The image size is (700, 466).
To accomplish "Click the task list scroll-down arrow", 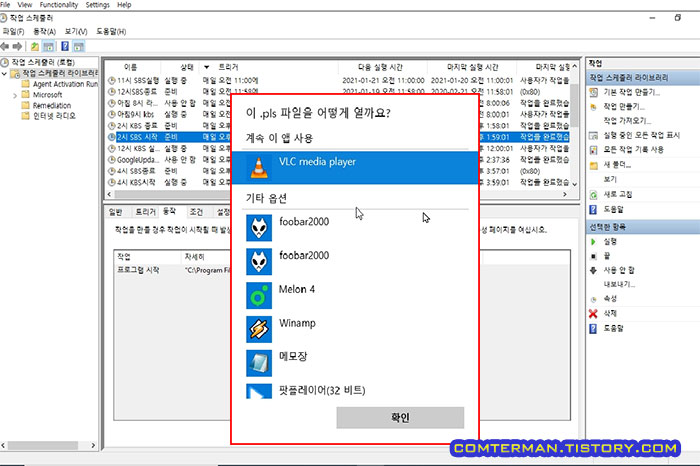I will tap(575, 184).
